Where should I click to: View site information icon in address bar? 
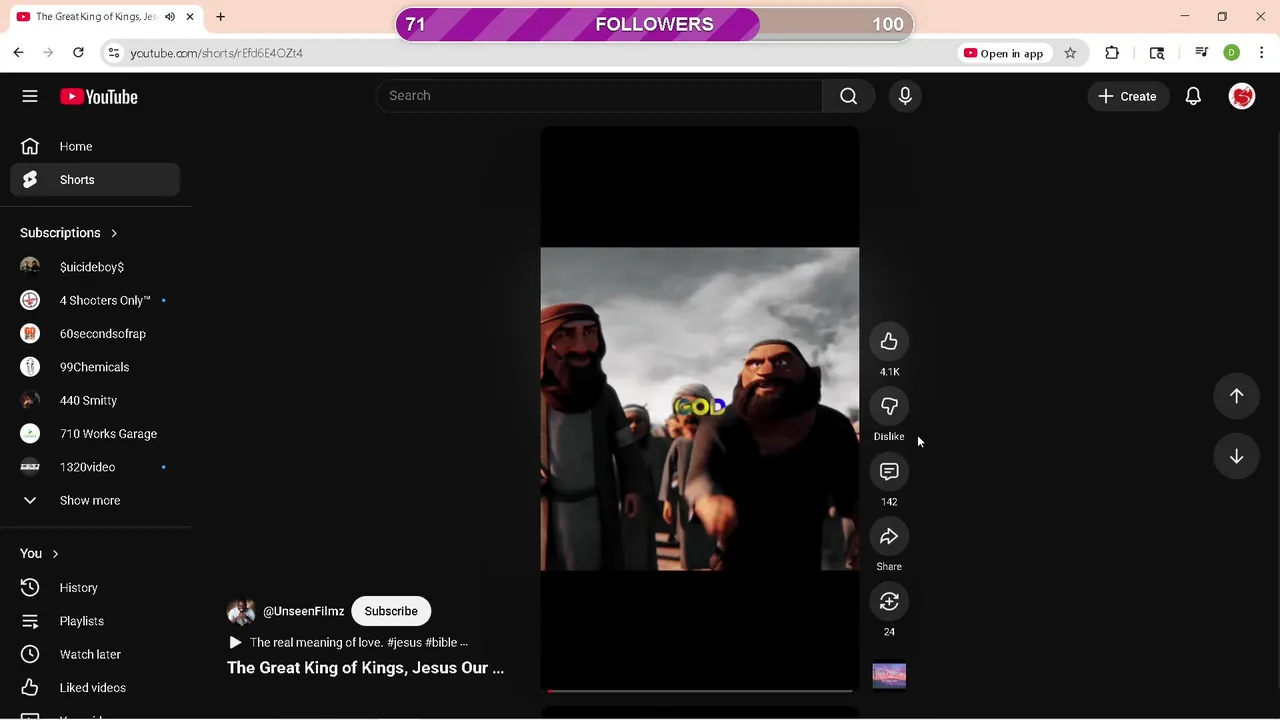pyautogui.click(x=114, y=53)
